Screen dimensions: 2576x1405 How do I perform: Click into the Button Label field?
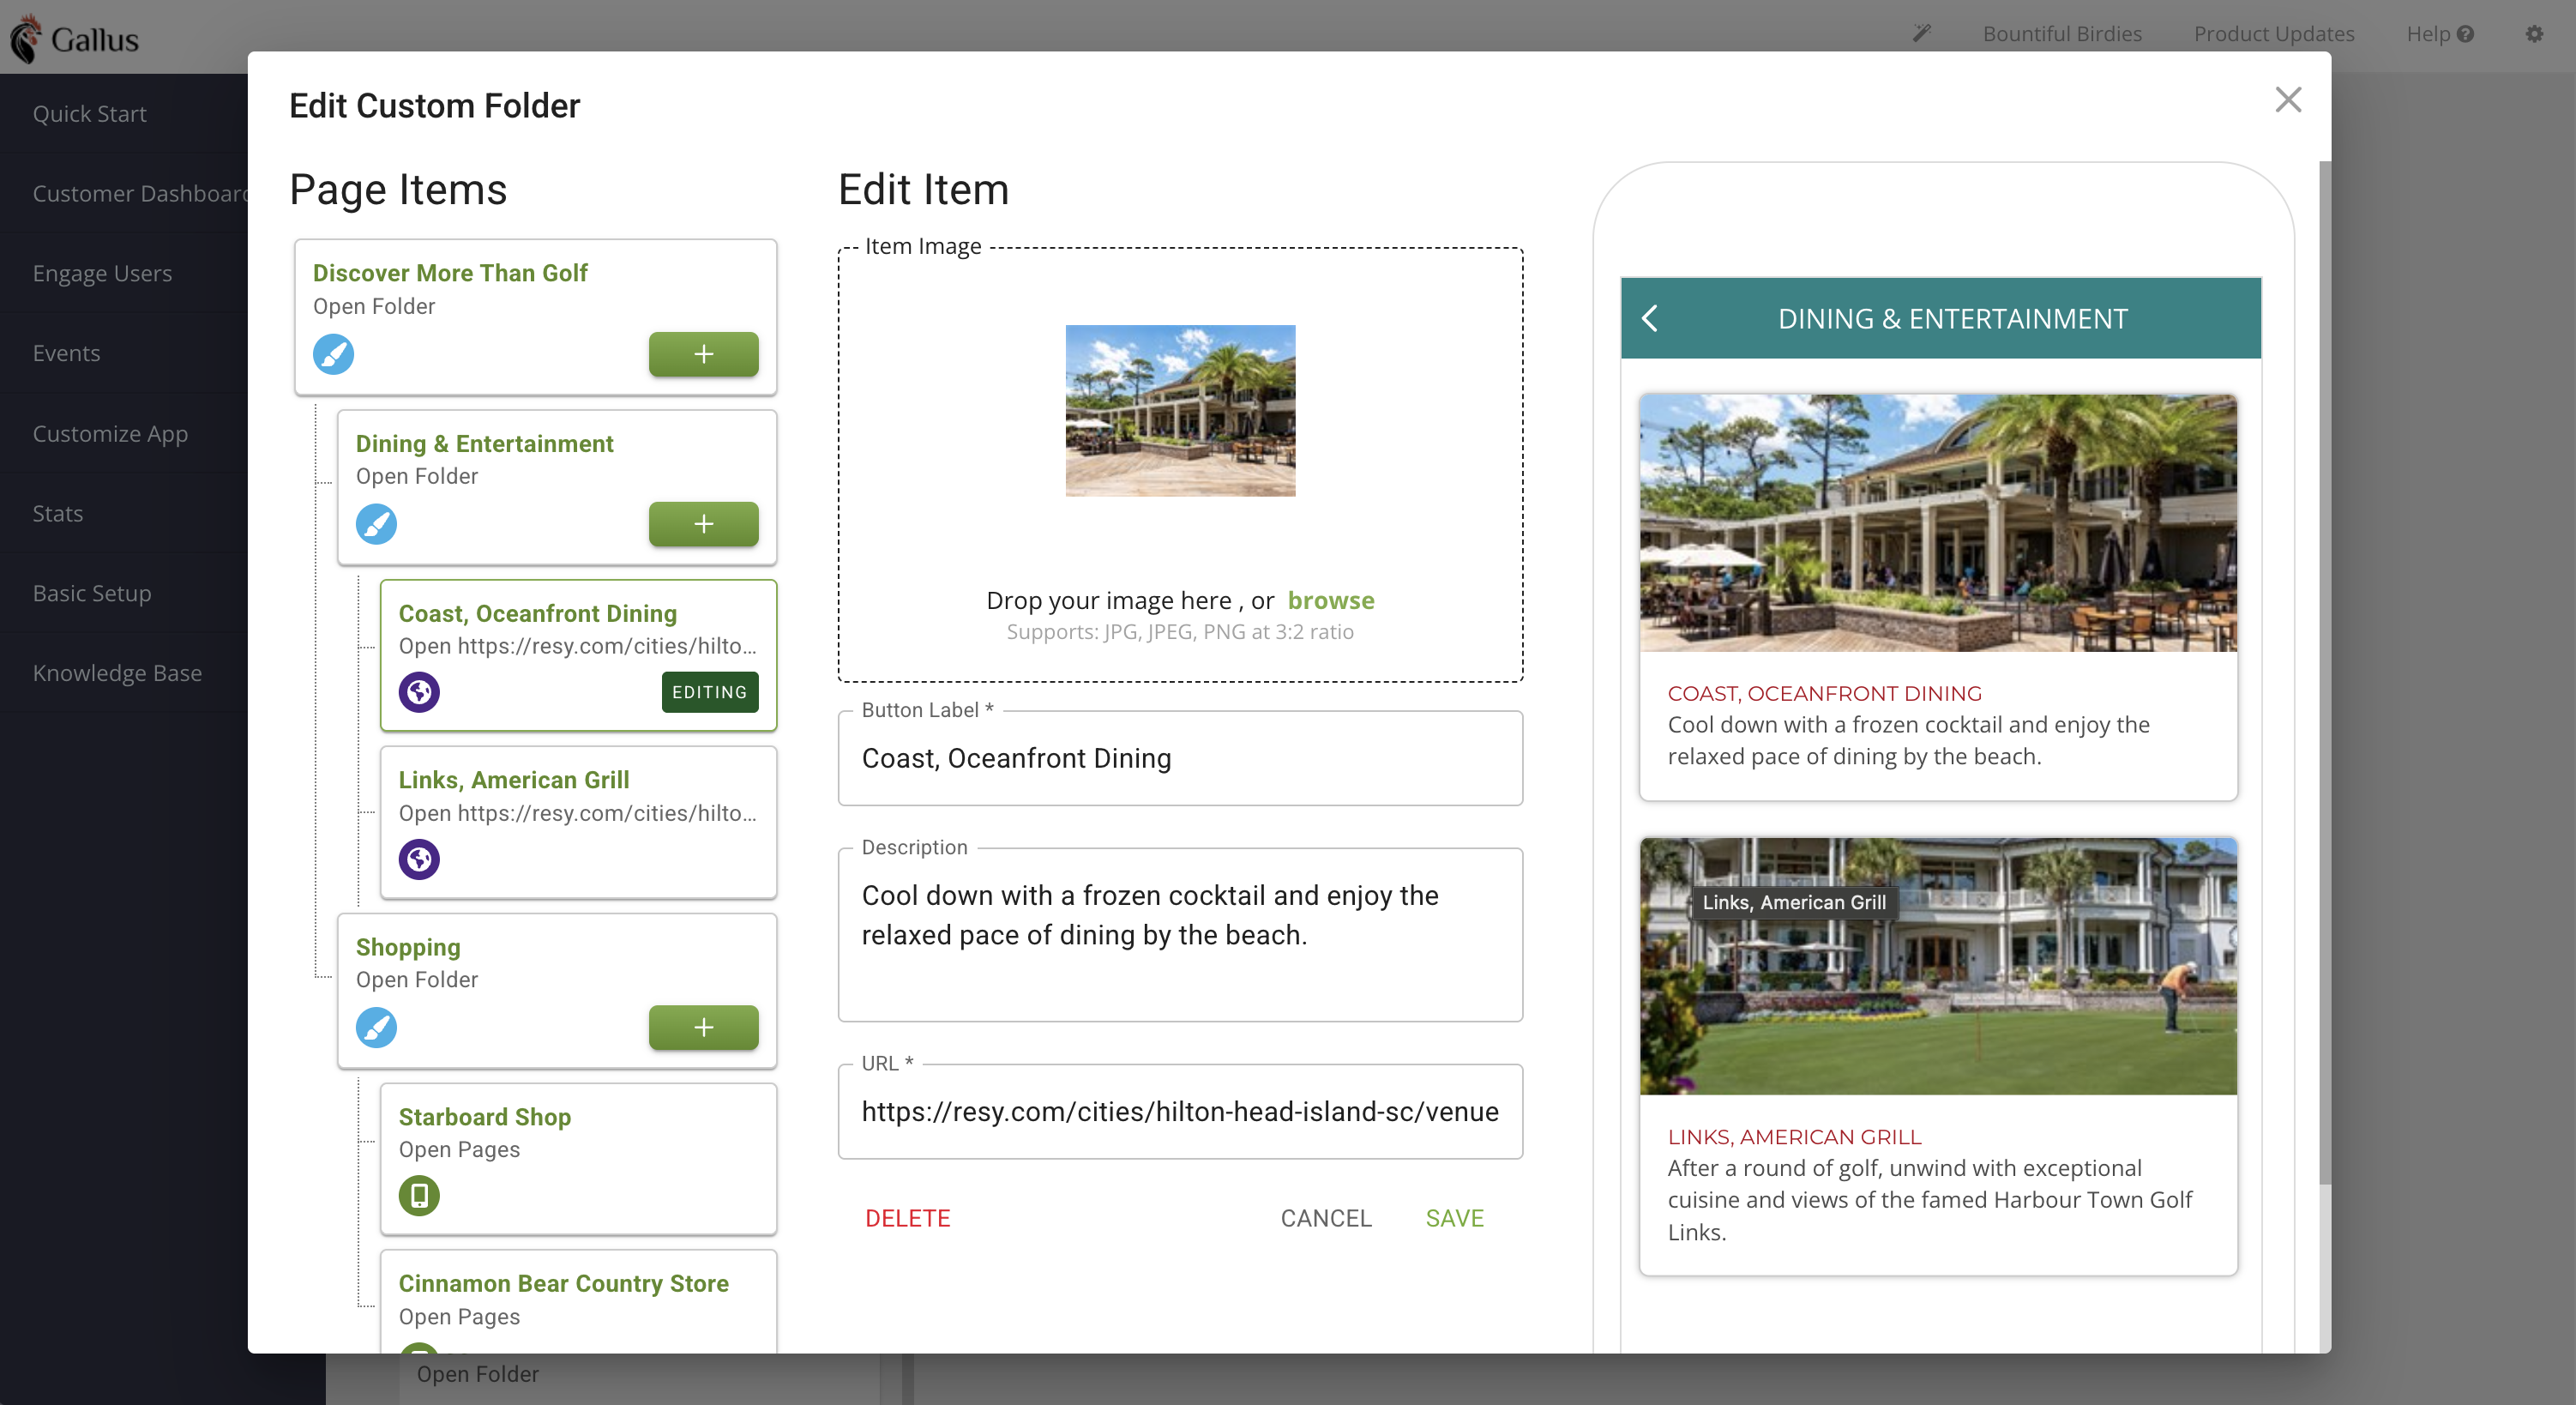point(1180,758)
